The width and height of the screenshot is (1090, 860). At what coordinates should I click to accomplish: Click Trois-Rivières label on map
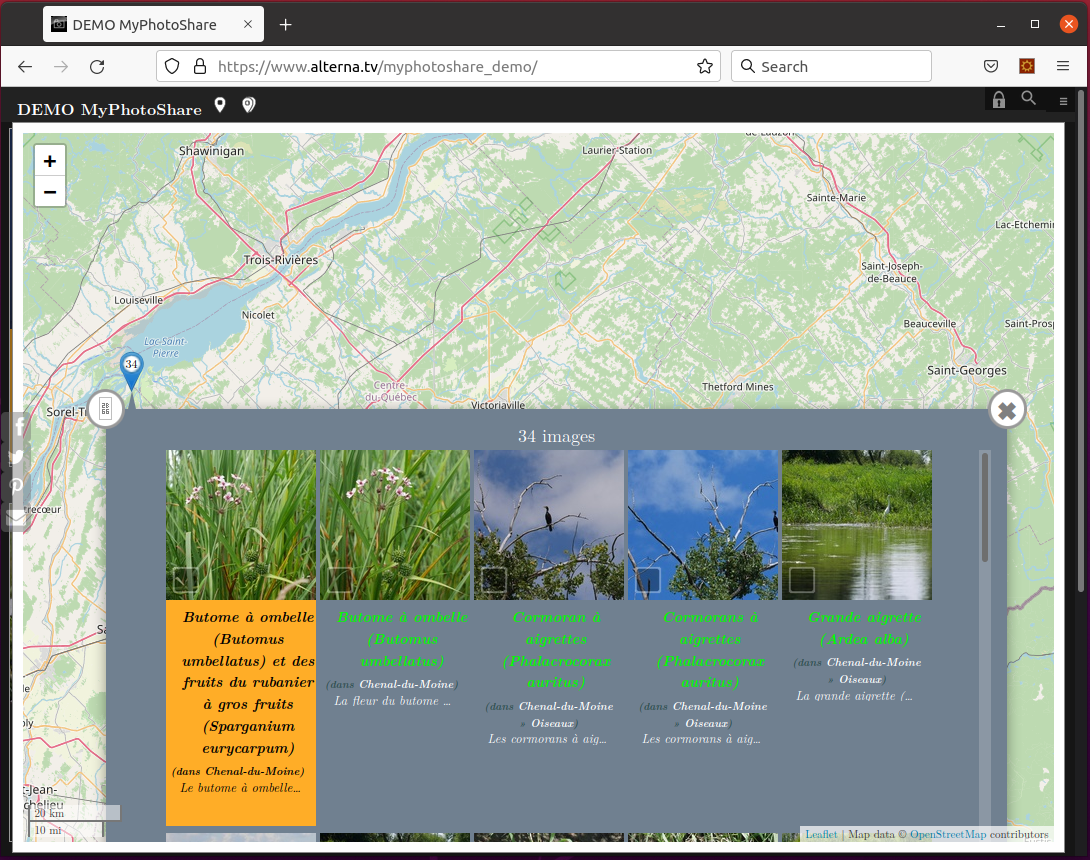[x=281, y=260]
